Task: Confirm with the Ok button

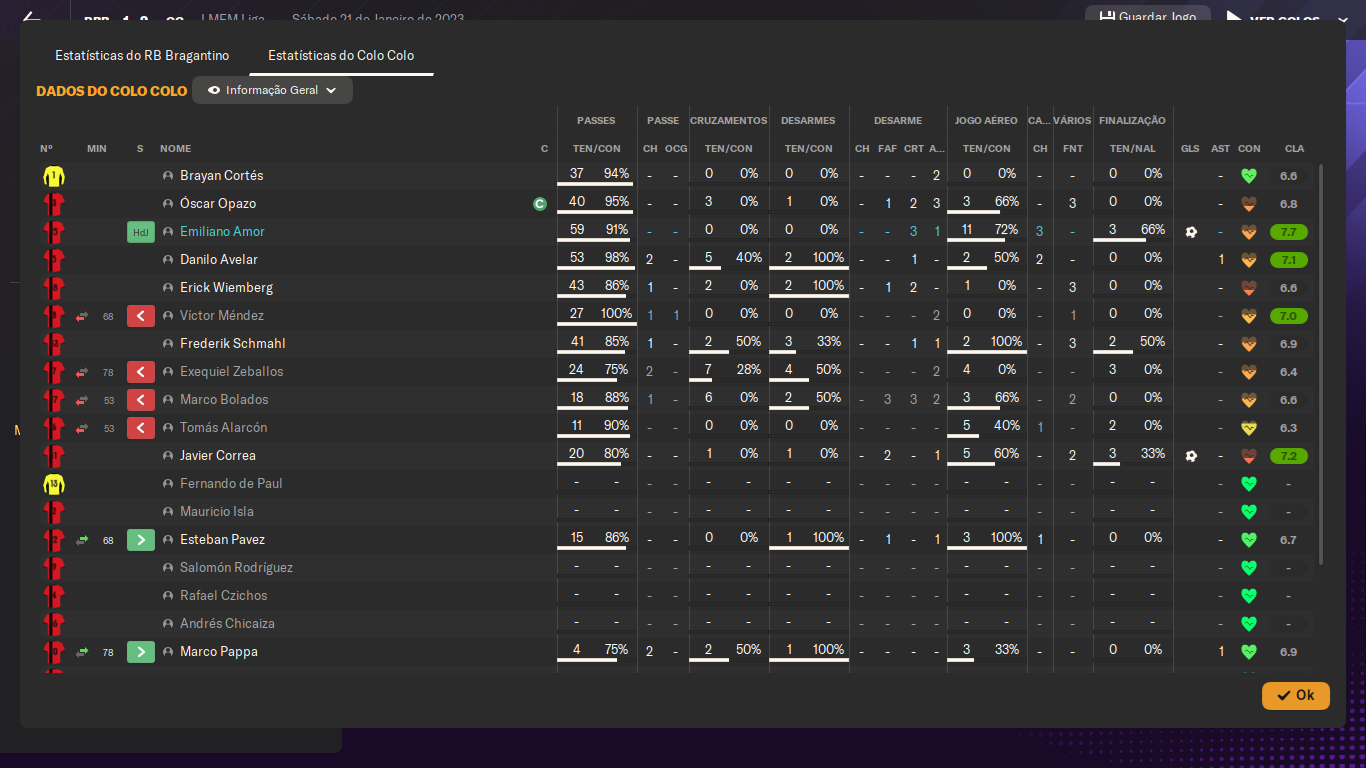Action: pos(1296,695)
